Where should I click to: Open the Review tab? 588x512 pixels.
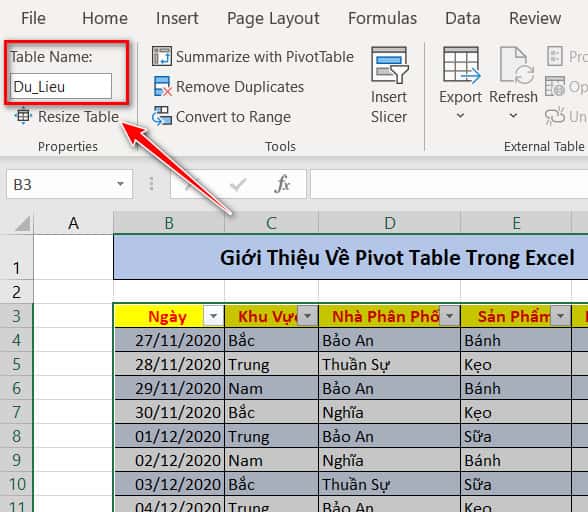535,18
